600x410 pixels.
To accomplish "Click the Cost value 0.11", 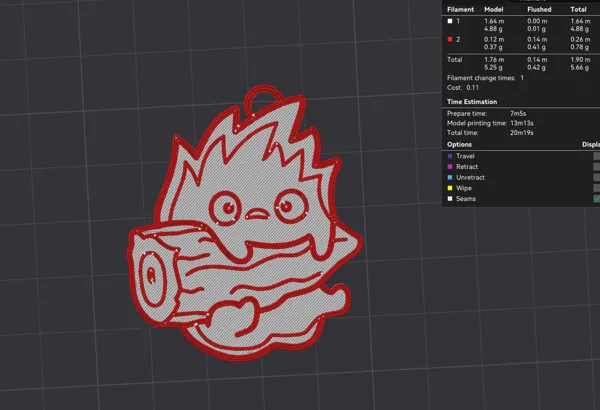I will point(473,88).
